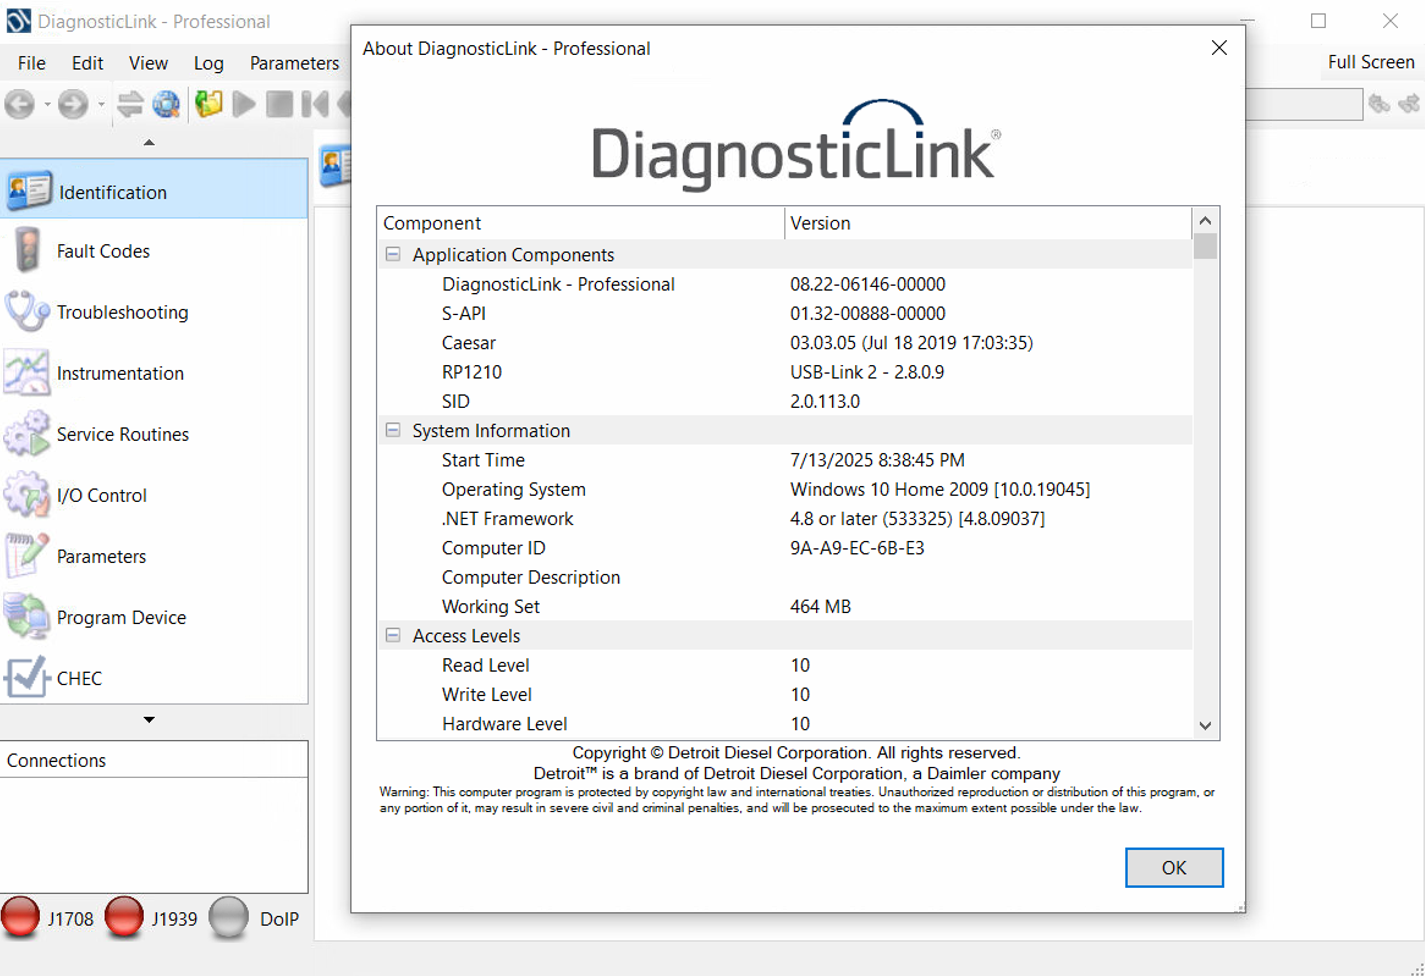Click the J1939 red status indicator
Screen dimensions: 1425x976
124,918
